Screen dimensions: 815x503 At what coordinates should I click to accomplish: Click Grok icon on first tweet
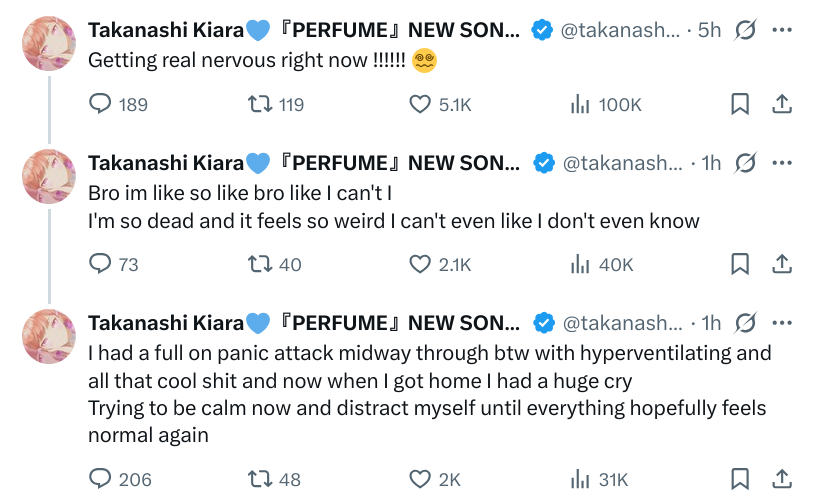click(745, 30)
